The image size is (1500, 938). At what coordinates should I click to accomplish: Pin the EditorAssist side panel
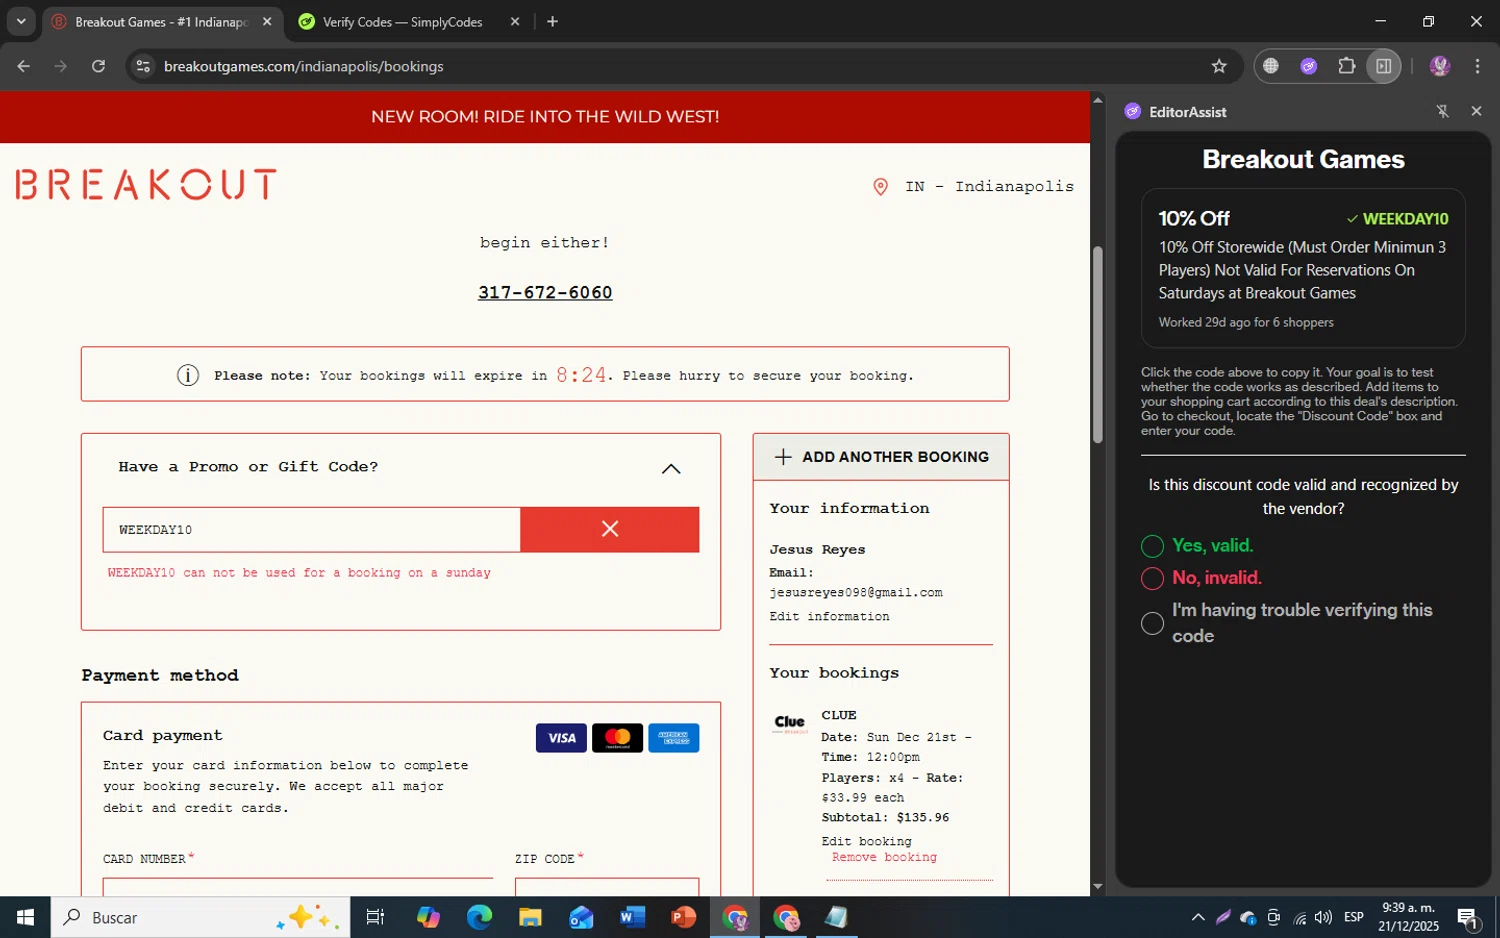[x=1442, y=111]
